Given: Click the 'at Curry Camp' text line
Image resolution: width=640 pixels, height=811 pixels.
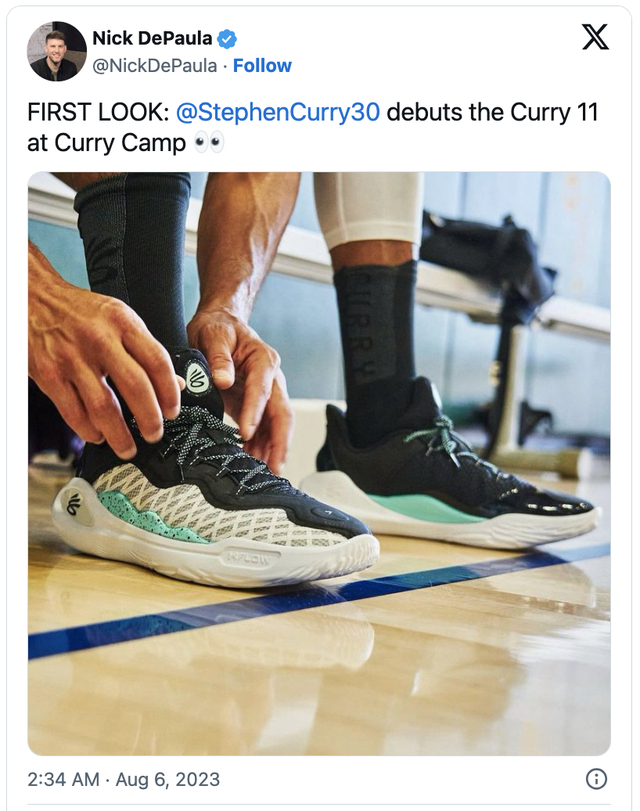Looking at the screenshot, I should (x=107, y=143).
